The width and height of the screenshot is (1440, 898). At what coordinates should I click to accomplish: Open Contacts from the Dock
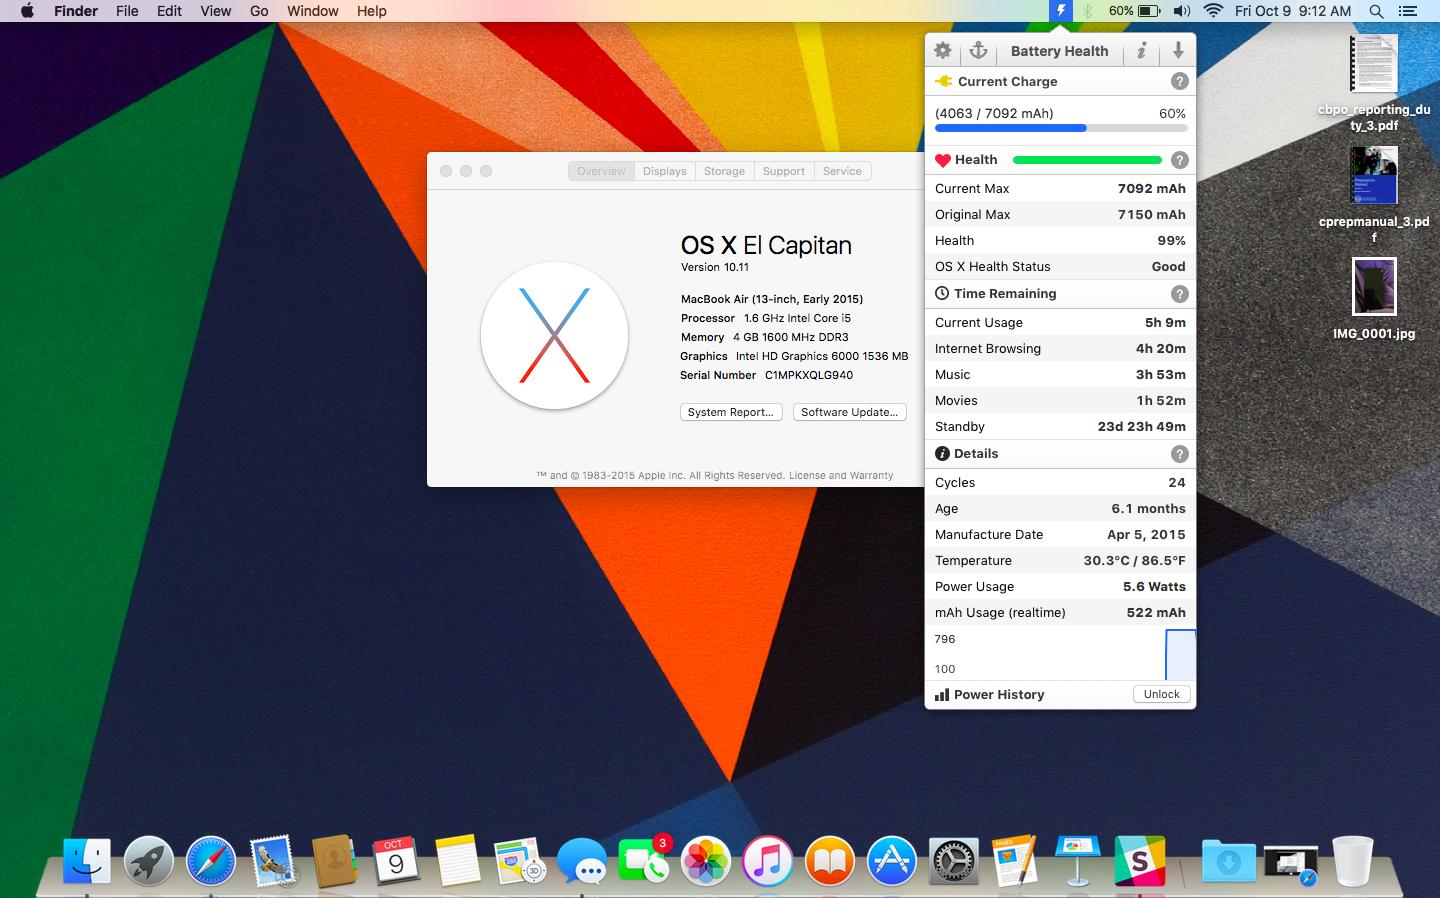(x=334, y=860)
